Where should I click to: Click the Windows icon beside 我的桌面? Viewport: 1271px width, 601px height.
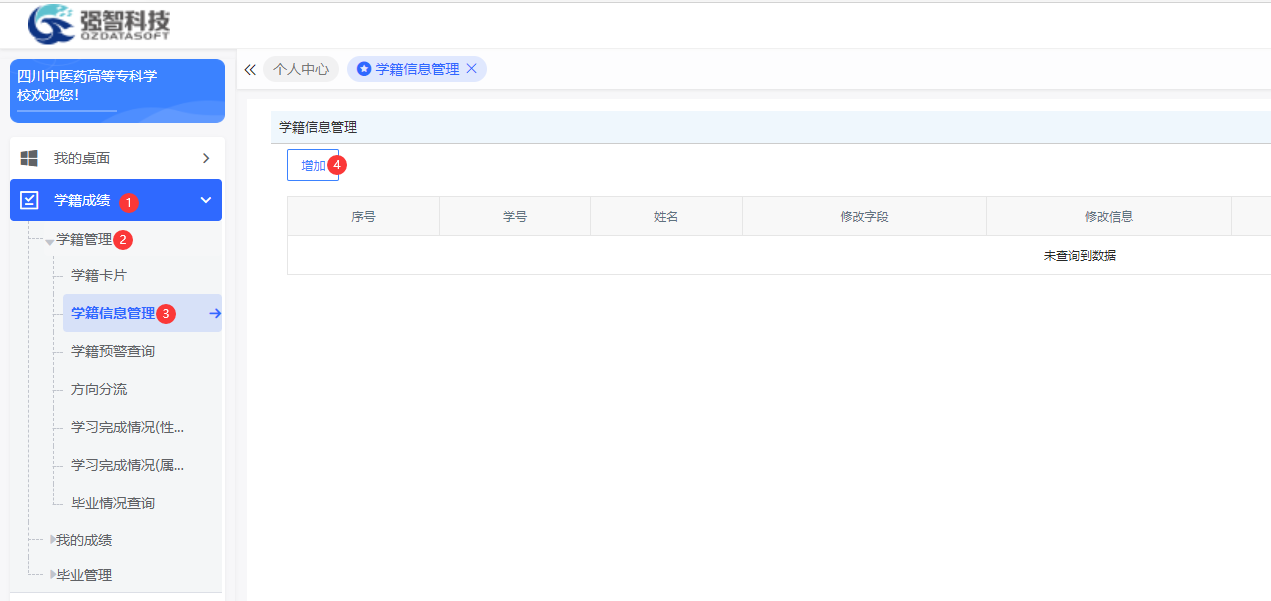click(x=29, y=158)
